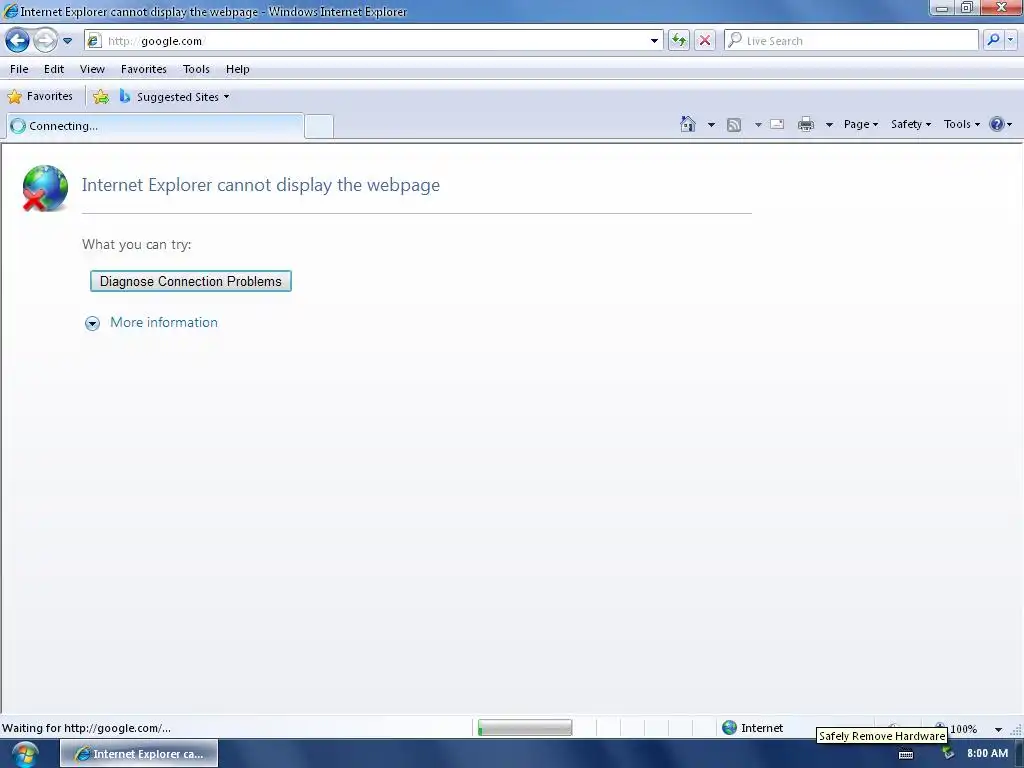
Task: Click the Waiting for http://google.com/ status text
Action: coord(87,728)
